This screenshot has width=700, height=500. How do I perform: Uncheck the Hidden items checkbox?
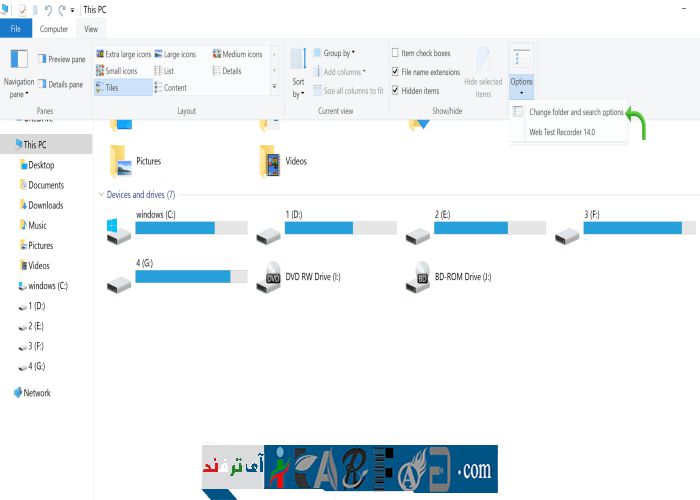point(396,91)
